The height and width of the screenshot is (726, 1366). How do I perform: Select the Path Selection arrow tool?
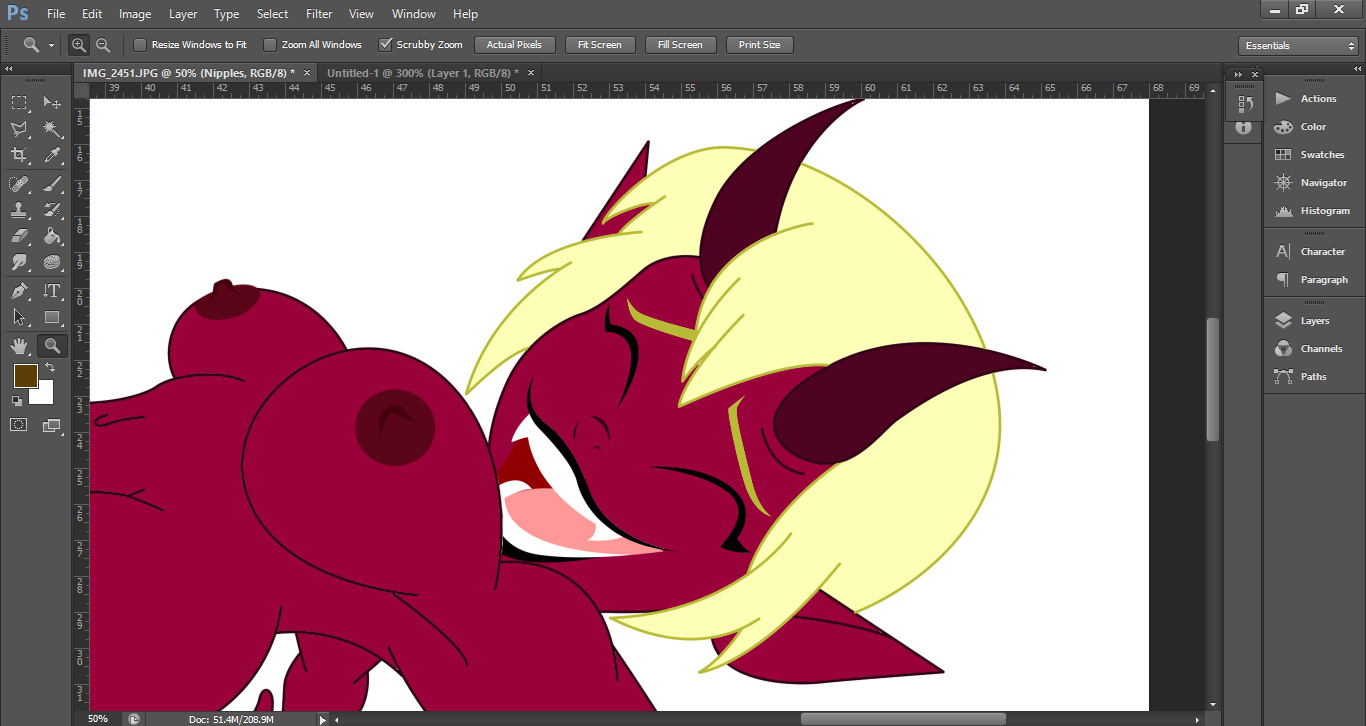(19, 317)
